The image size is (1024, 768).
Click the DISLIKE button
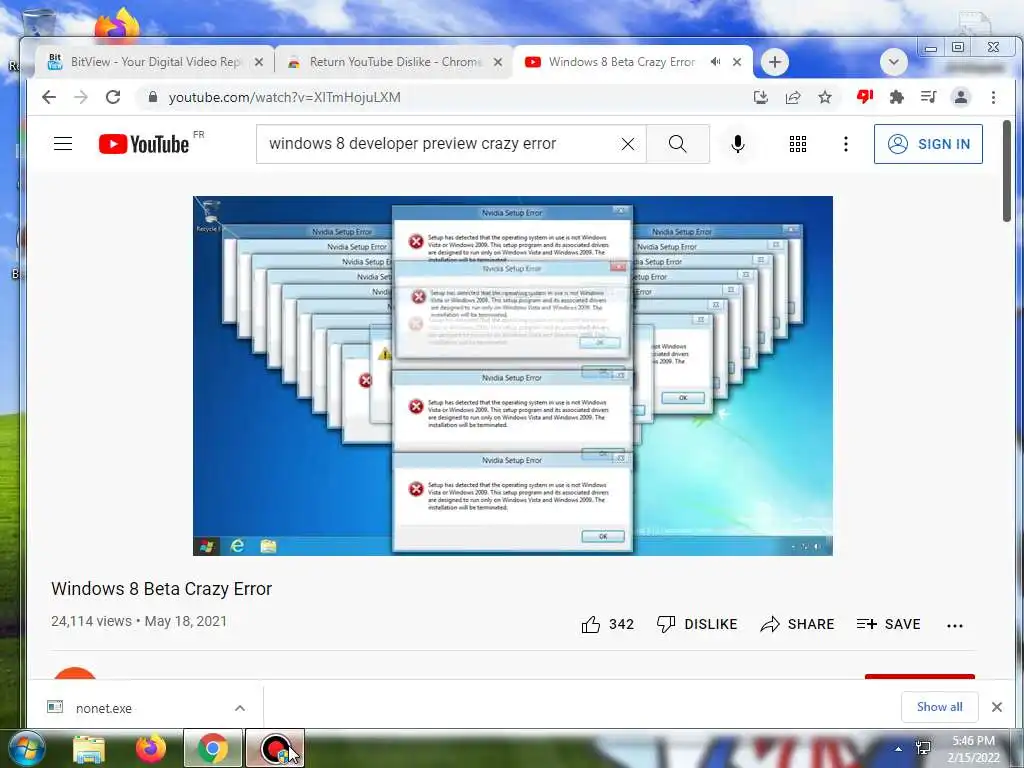(697, 624)
